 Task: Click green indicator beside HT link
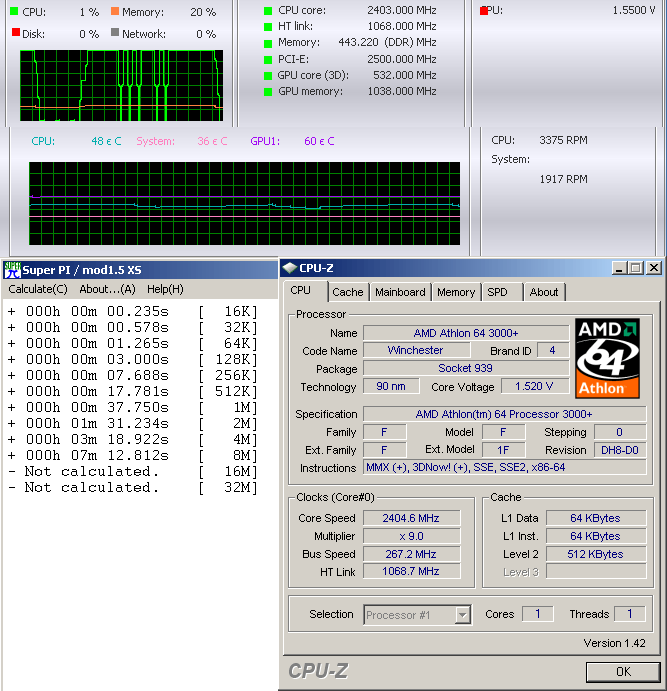tap(268, 27)
